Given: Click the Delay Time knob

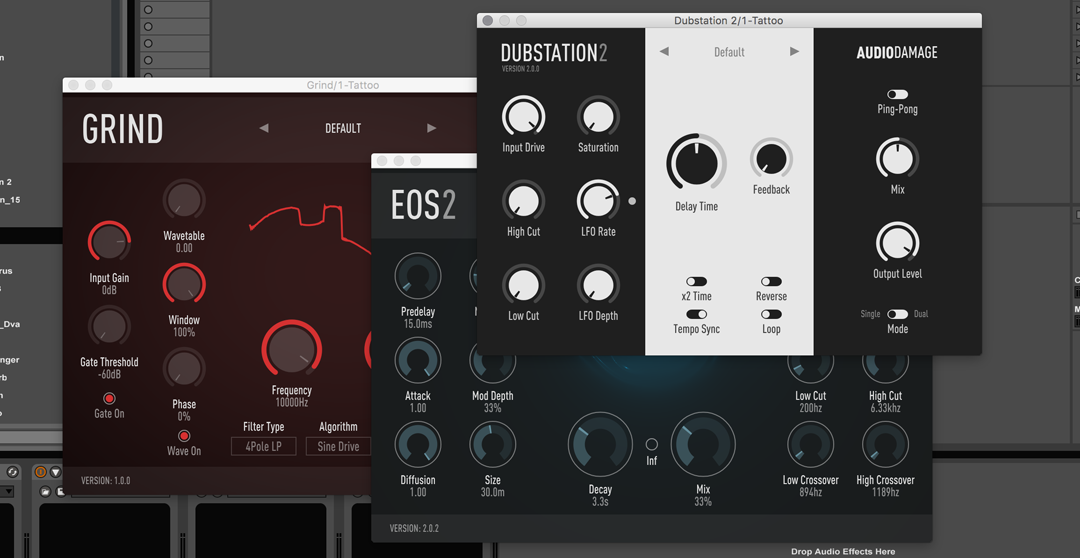Looking at the screenshot, I should (696, 162).
